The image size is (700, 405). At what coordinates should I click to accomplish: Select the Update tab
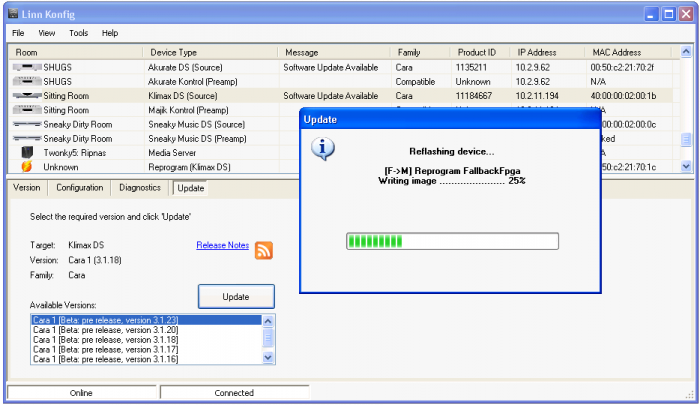click(x=191, y=188)
